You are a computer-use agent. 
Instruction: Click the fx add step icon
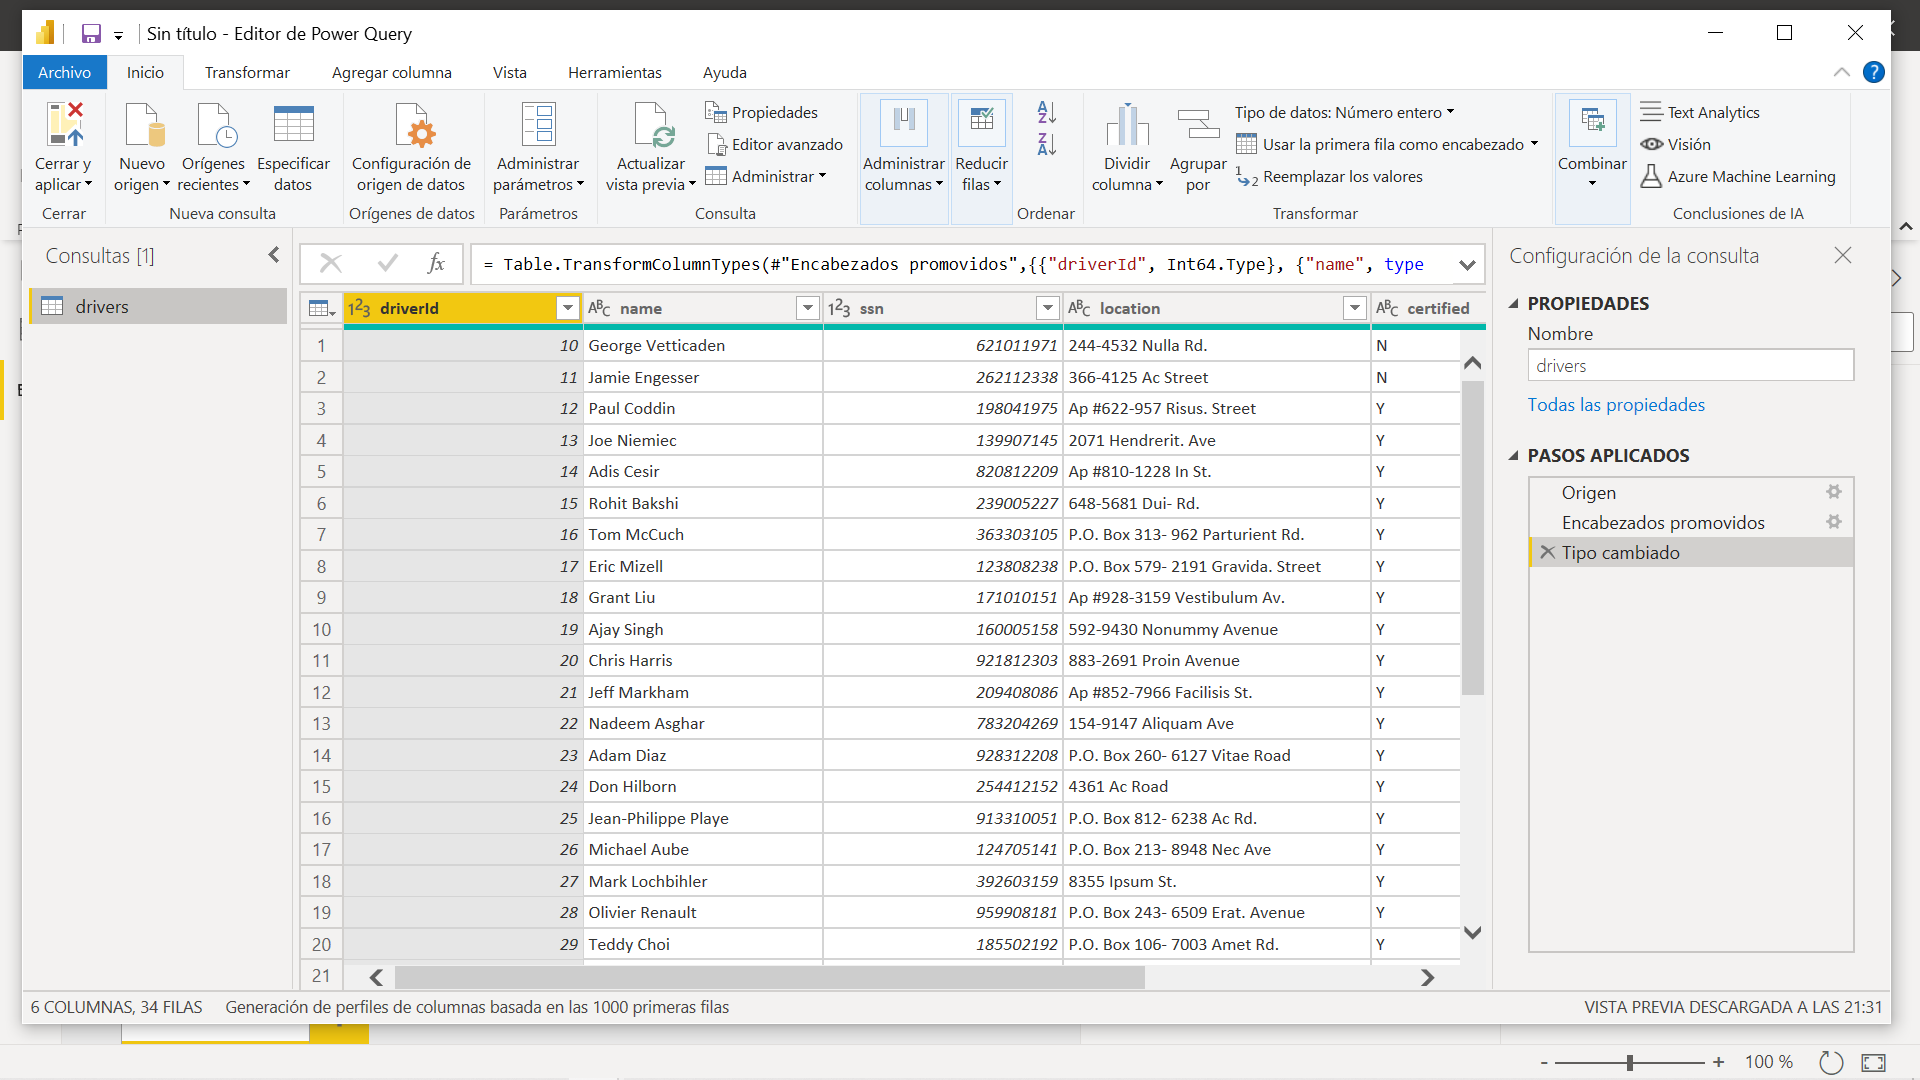point(436,263)
